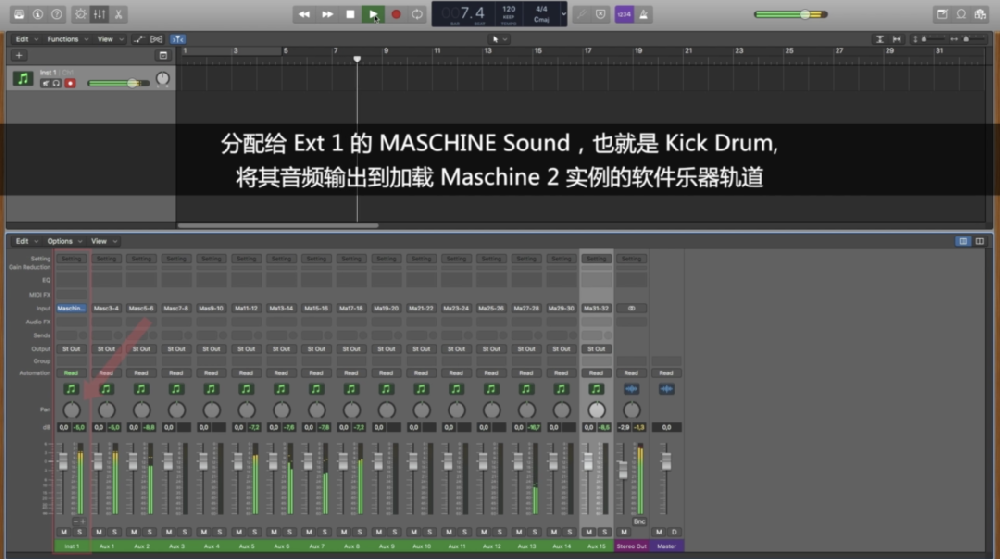Toggle Cycle mode button
Screen dimensions: 1000x559
417,14
